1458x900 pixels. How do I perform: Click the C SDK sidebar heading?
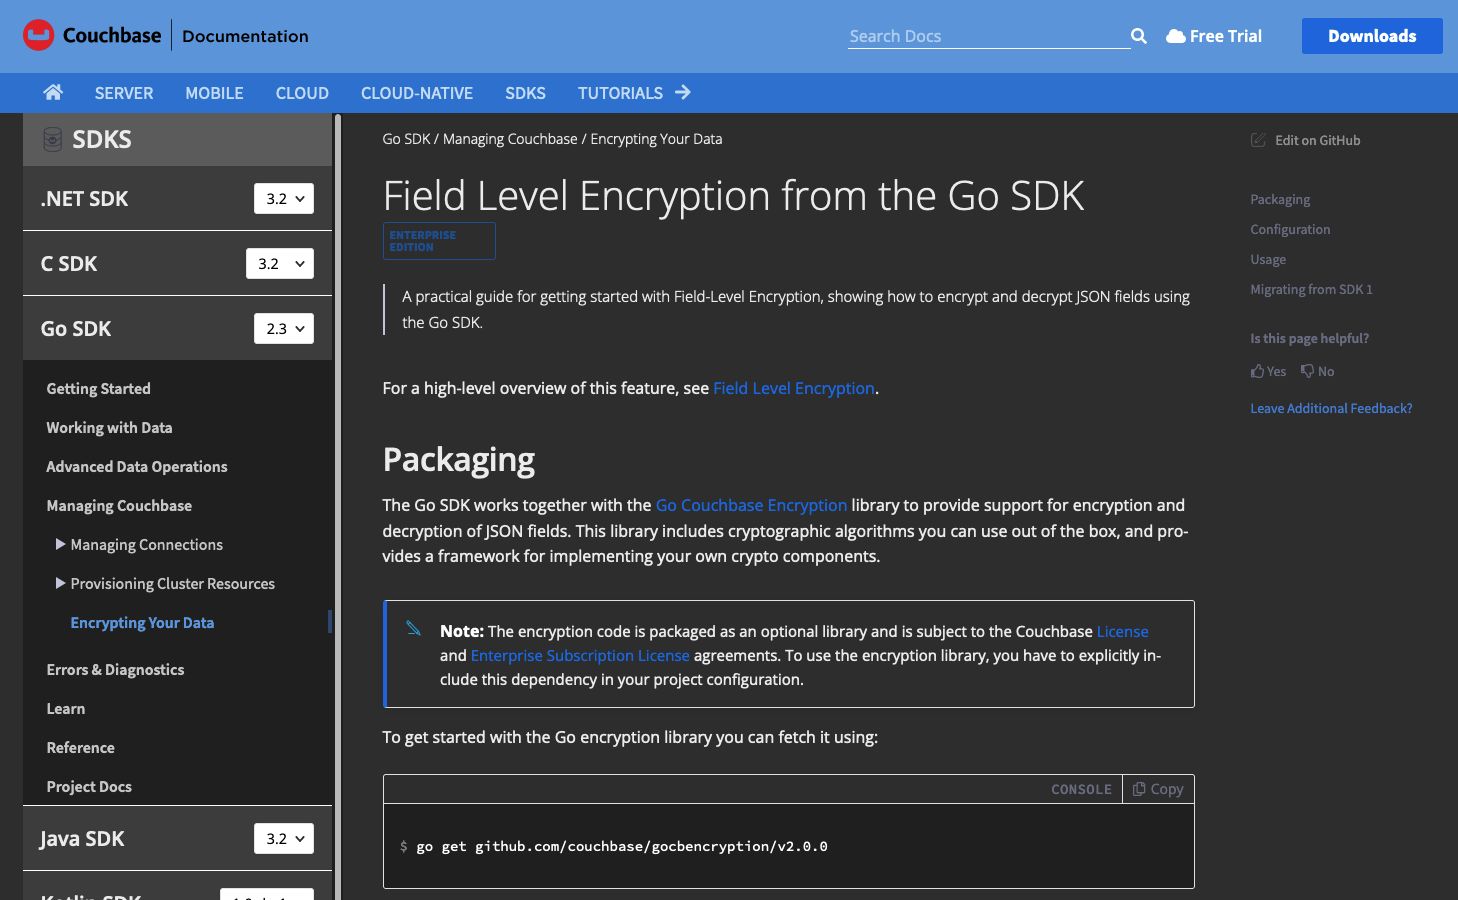pos(69,263)
